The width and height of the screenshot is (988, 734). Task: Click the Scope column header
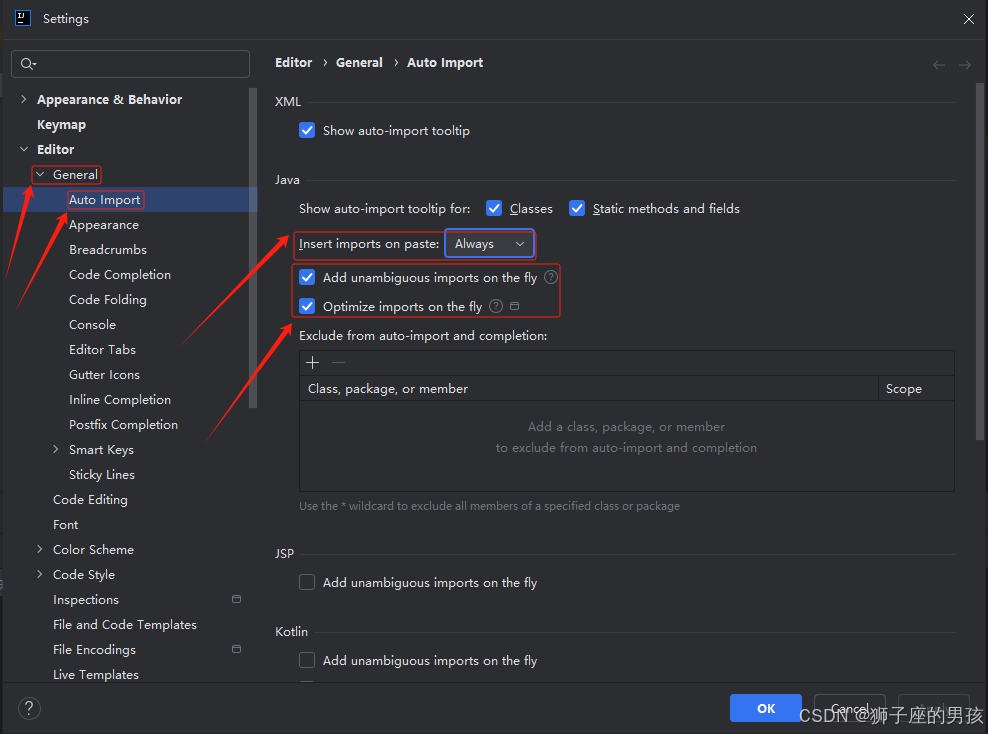[916, 389]
